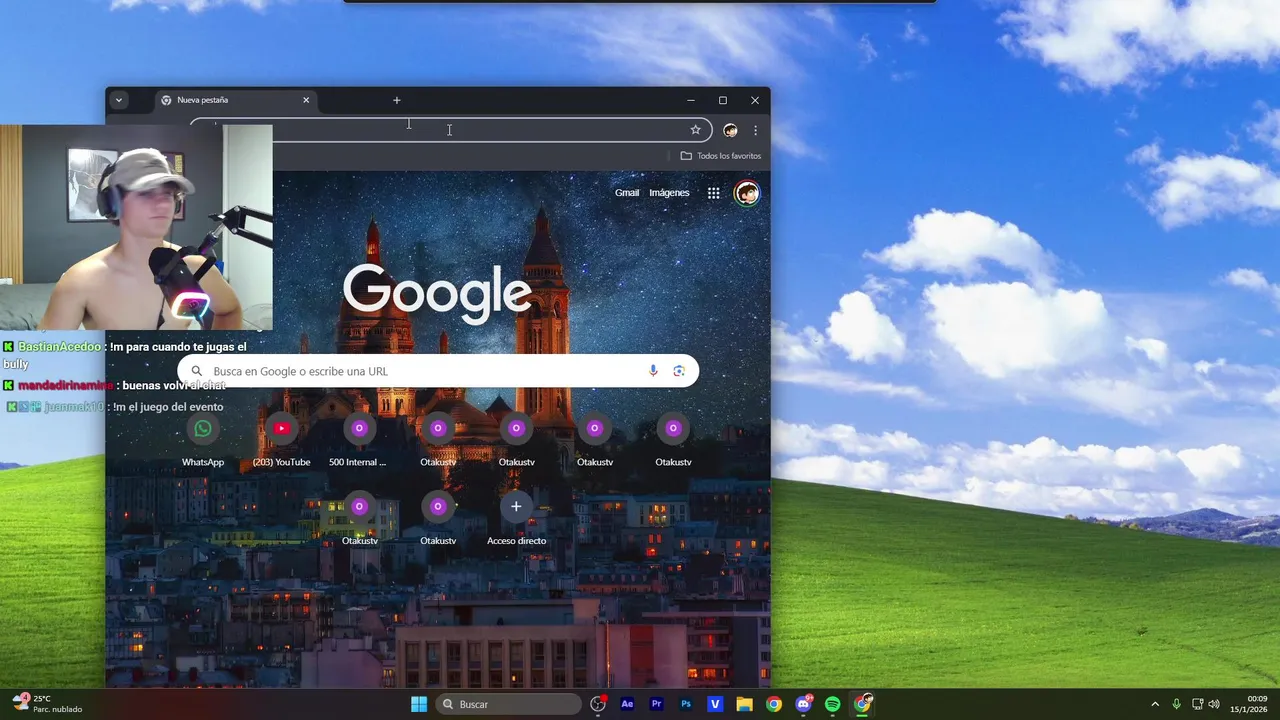Select the Nueva pestaña tab
This screenshot has width=1280, height=720.
pos(235,100)
